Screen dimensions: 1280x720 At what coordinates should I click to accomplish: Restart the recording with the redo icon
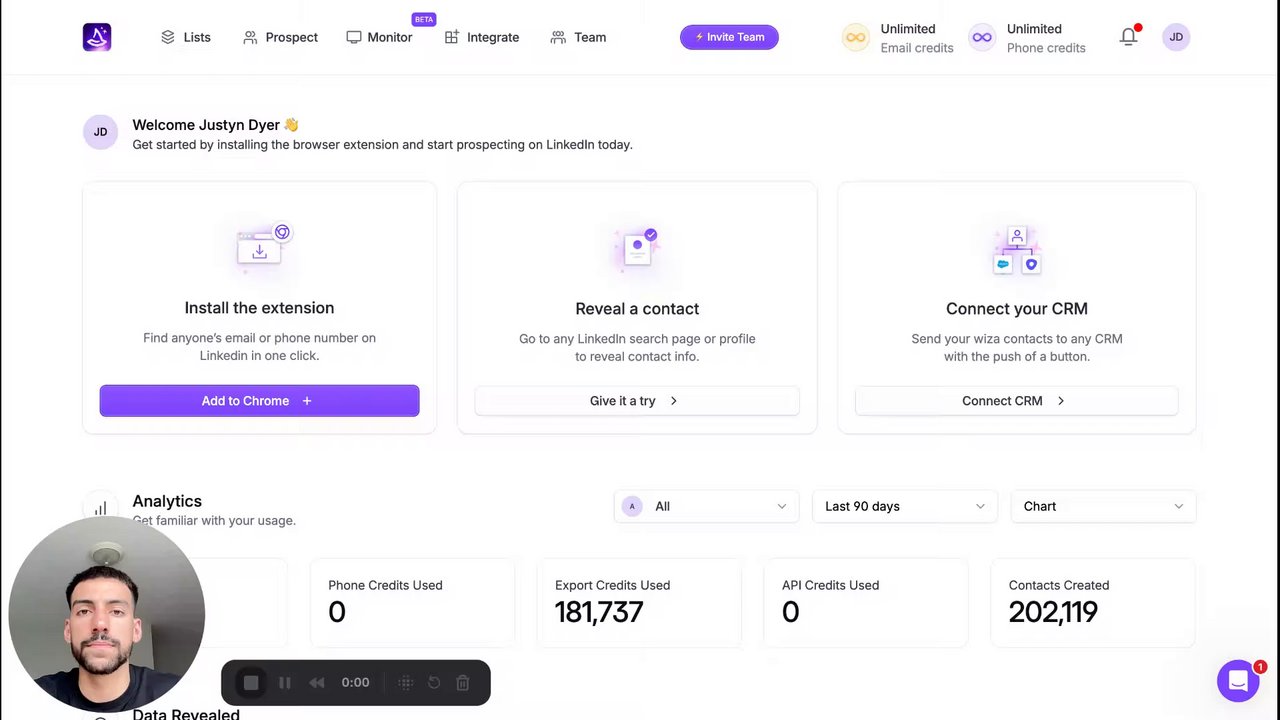434,683
